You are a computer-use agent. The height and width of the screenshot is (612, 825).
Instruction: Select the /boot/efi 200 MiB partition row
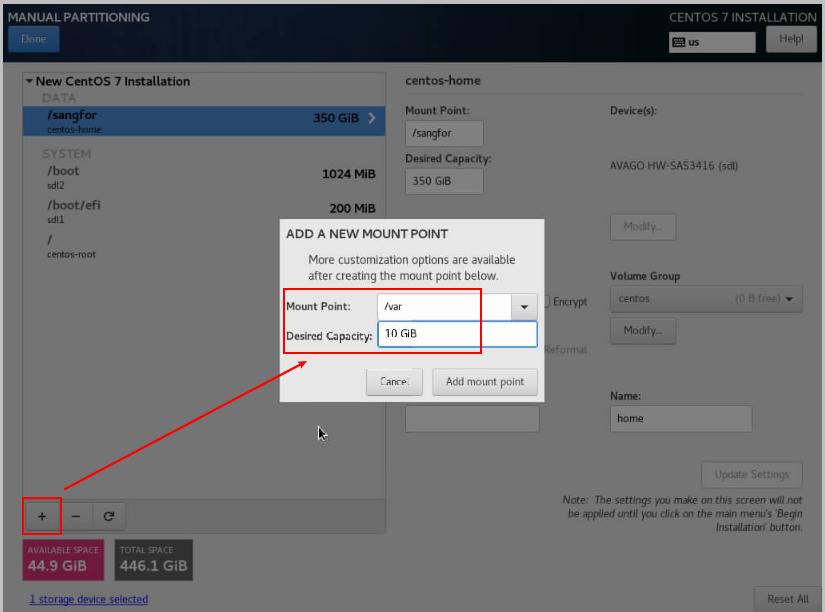(204, 212)
